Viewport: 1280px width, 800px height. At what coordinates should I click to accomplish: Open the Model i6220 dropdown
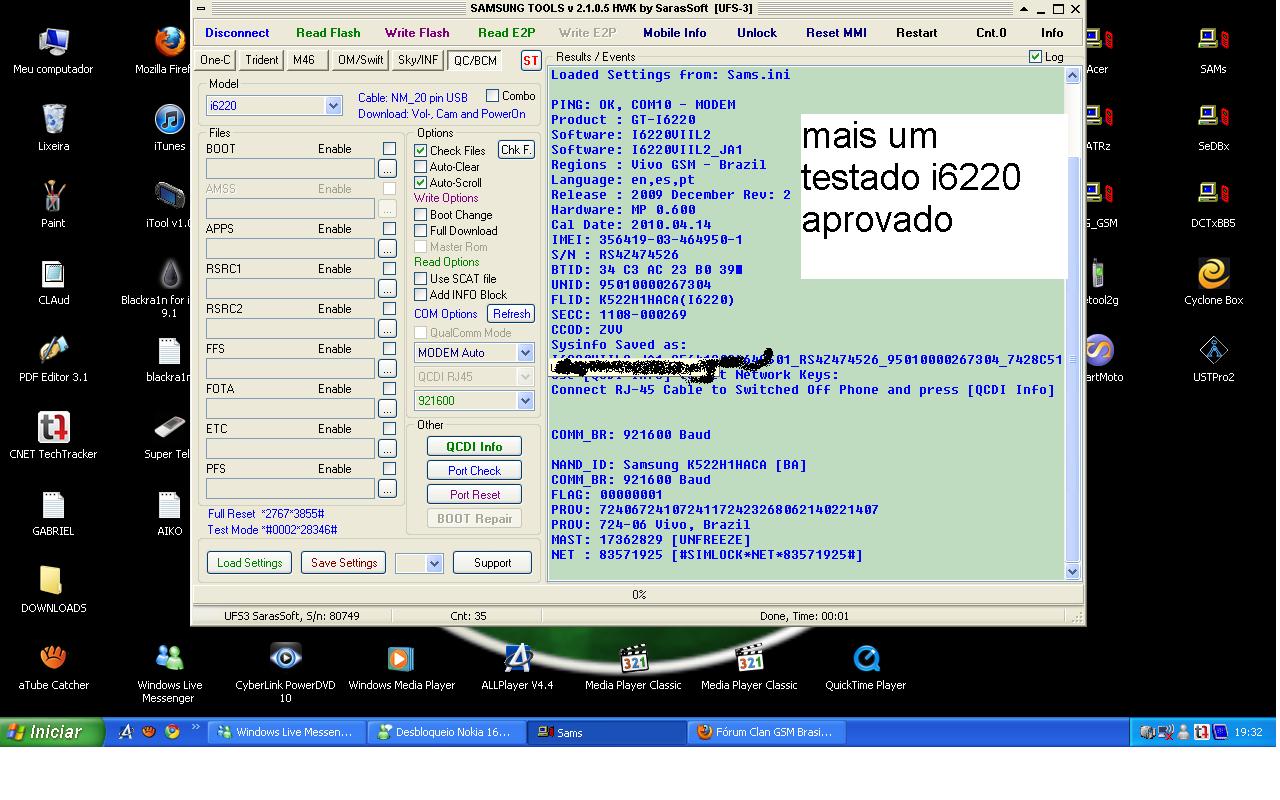(x=333, y=106)
